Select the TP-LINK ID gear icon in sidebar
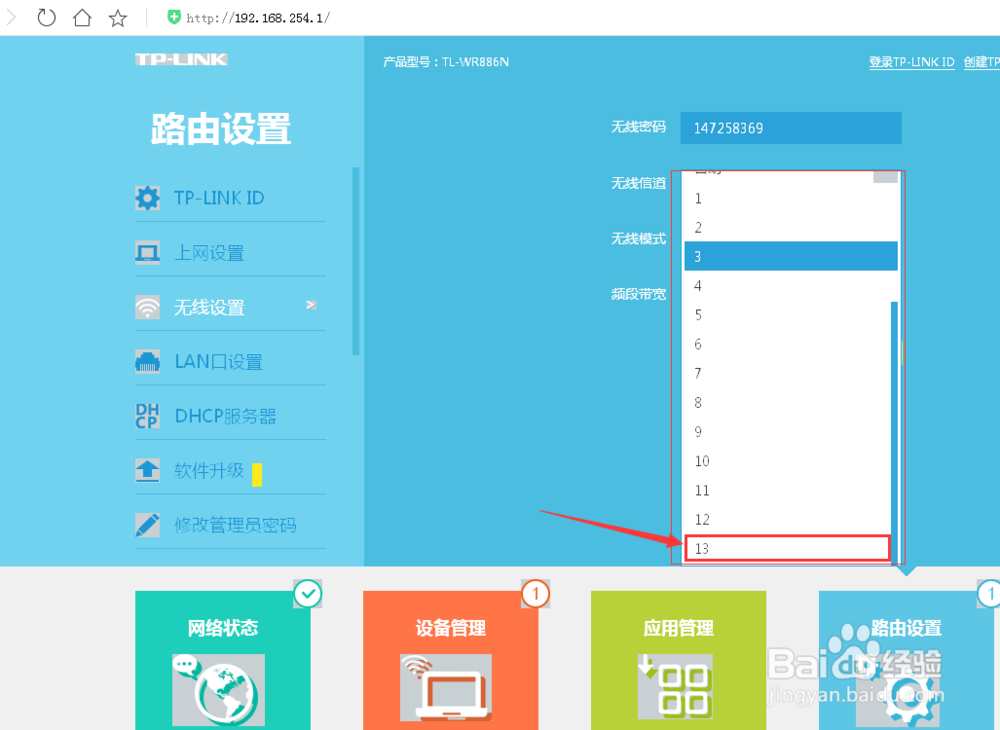Viewport: 1000px width, 730px height. pyautogui.click(x=147, y=198)
